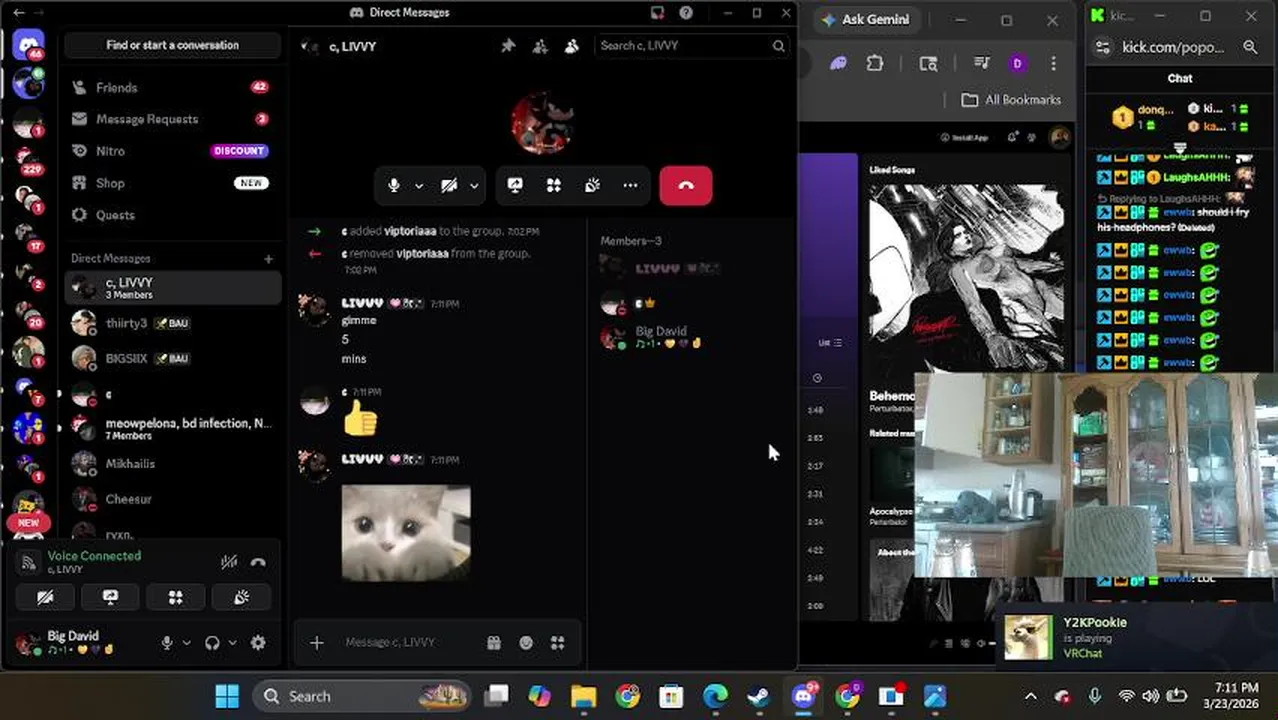
Task: Open the meowpelona group DM
Action: pyautogui.click(x=173, y=429)
